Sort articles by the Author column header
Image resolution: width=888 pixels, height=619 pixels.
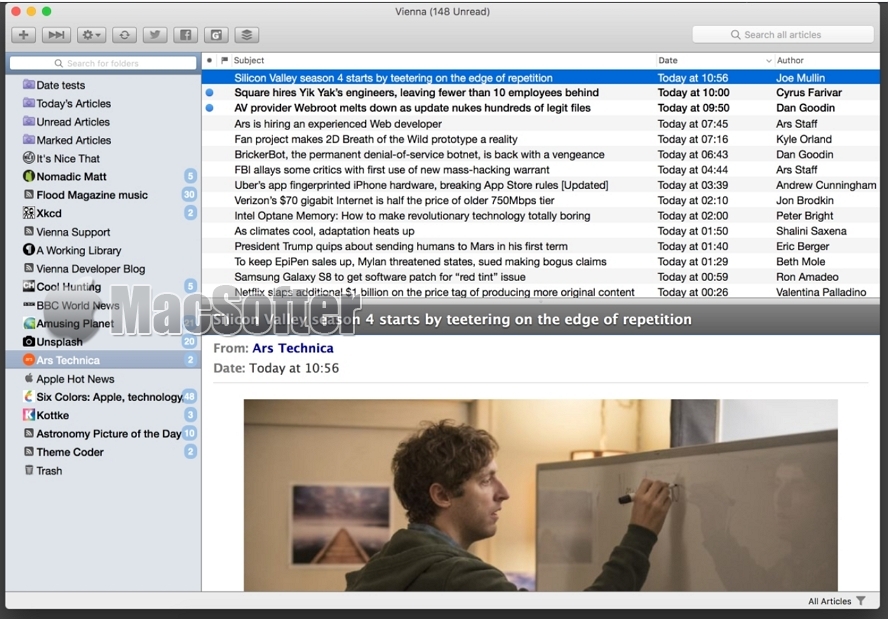tap(827, 60)
